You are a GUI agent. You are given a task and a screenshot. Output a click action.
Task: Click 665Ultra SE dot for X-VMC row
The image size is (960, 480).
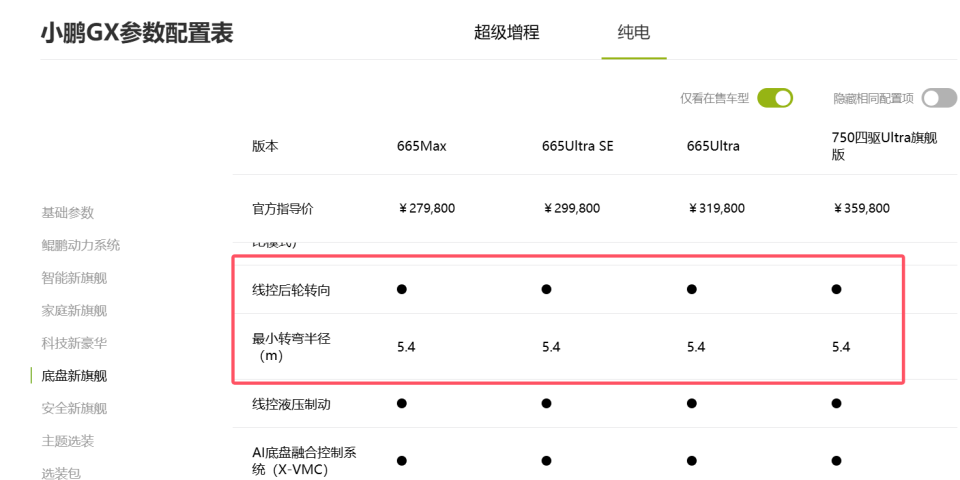pos(547,460)
